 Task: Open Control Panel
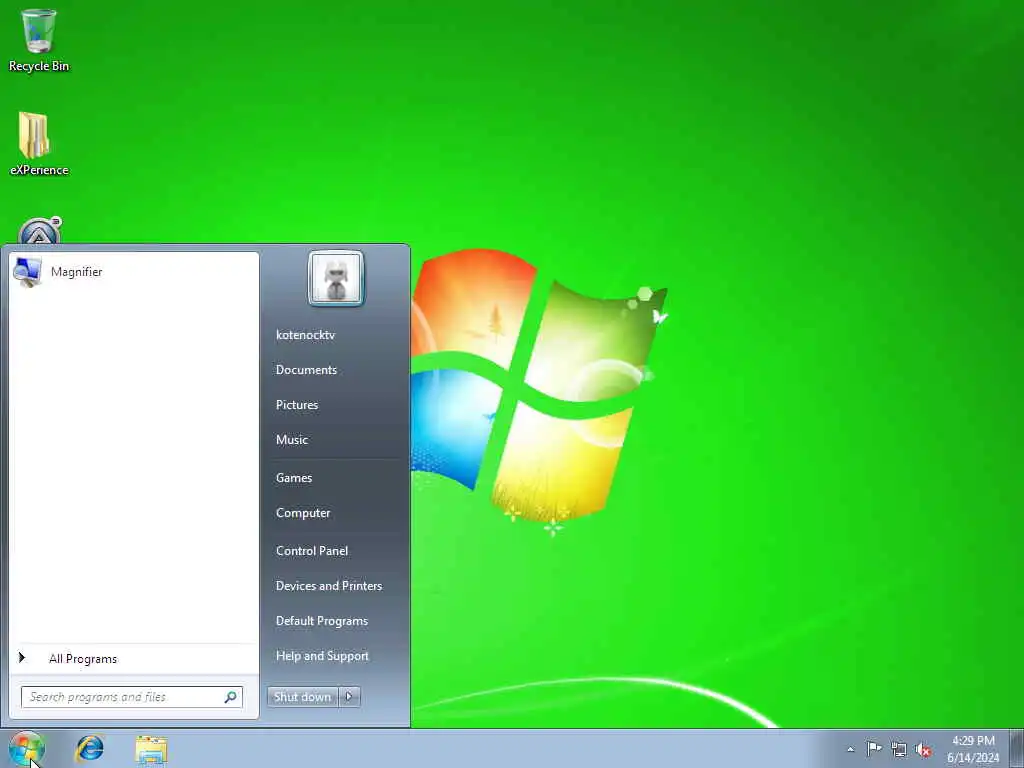(x=312, y=551)
